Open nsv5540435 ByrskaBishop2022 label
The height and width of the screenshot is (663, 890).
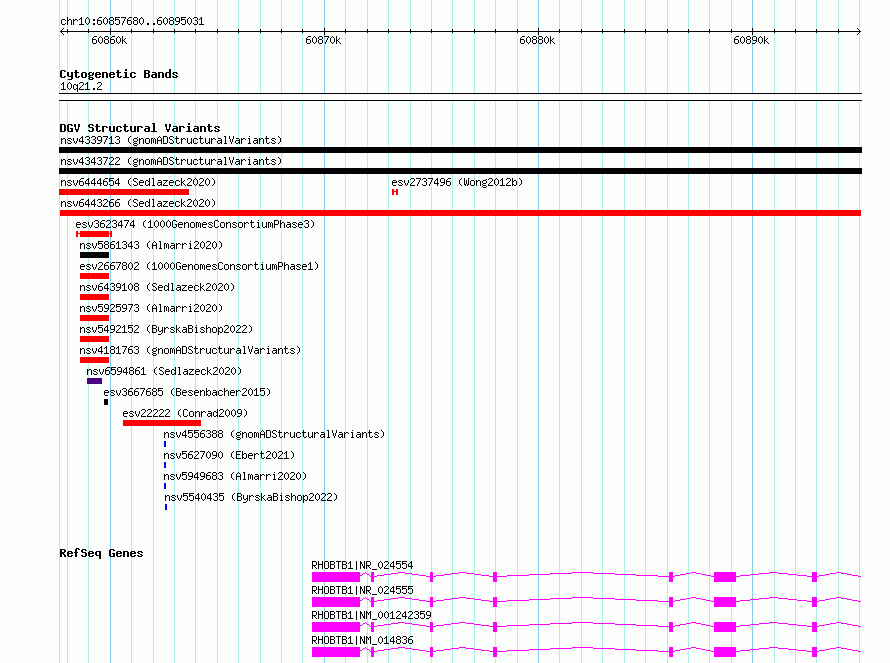pos(251,497)
